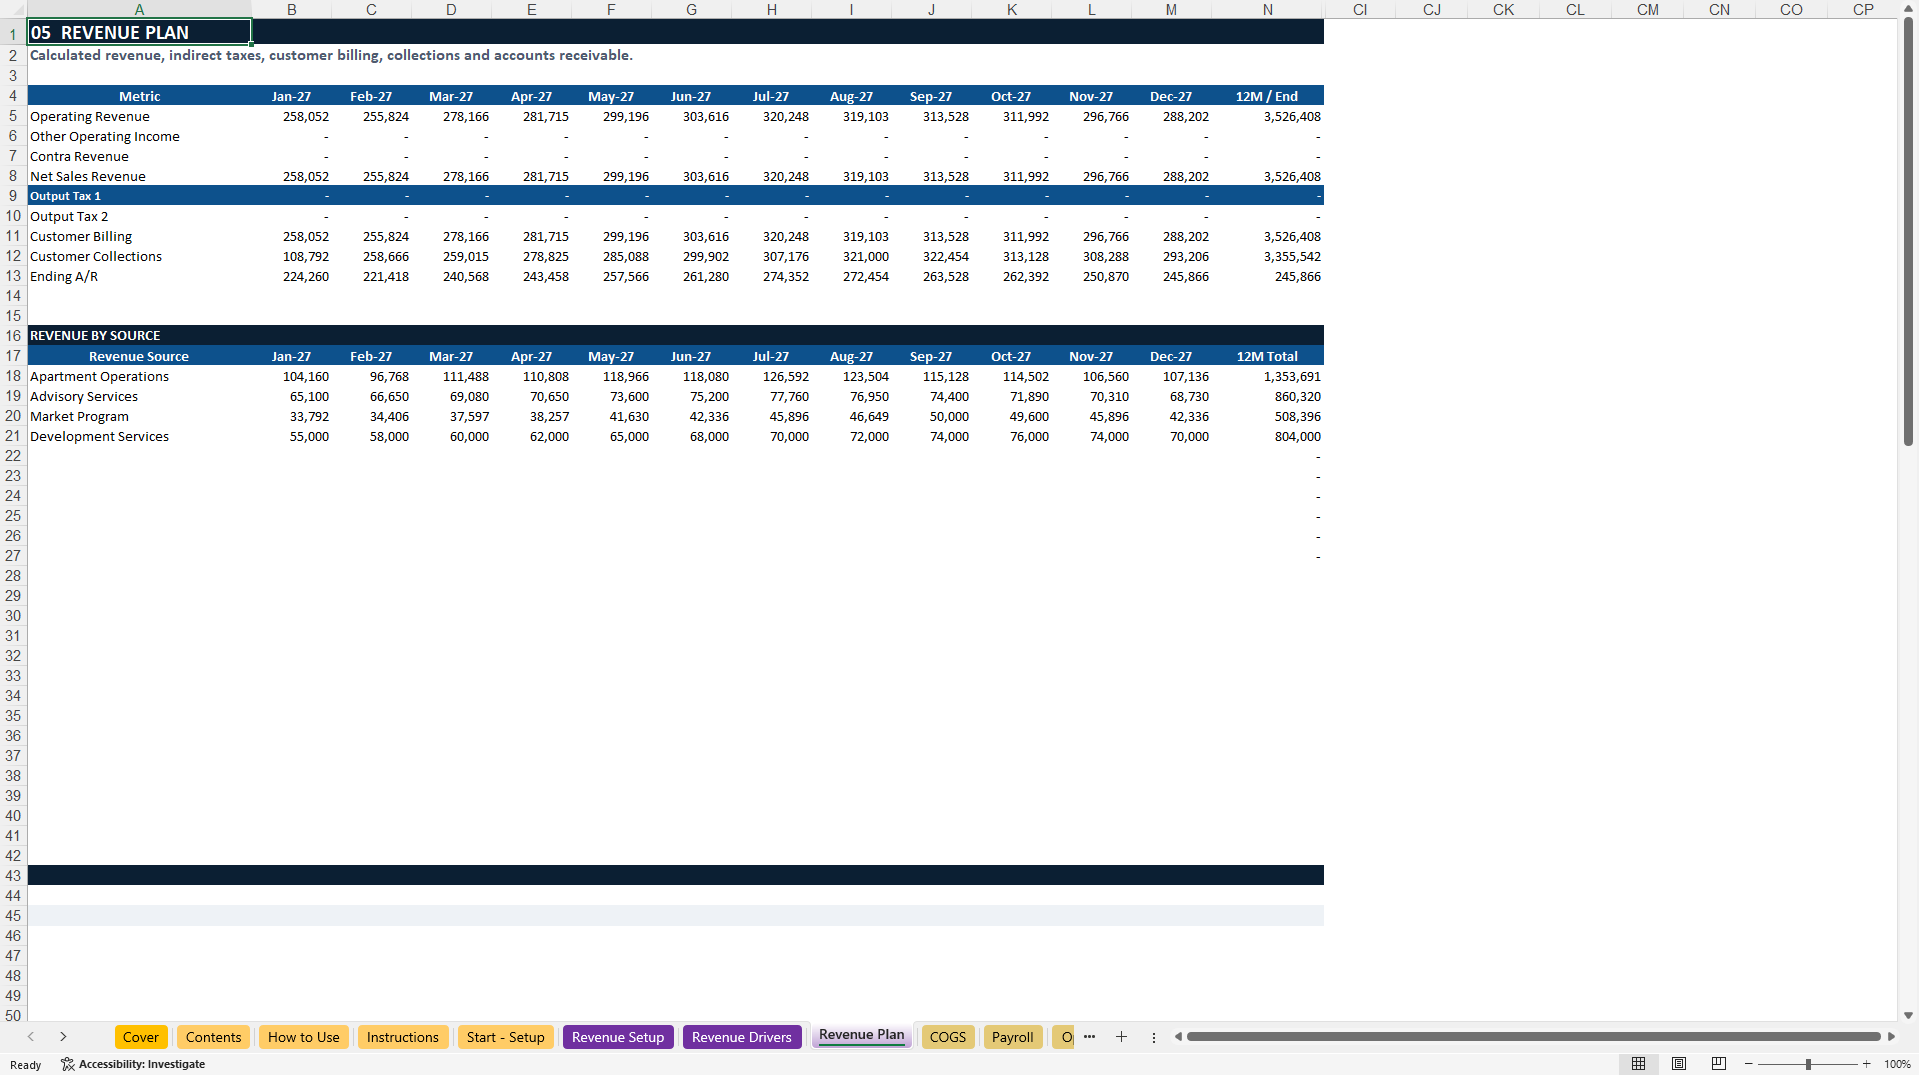Select column N header

1267,9
